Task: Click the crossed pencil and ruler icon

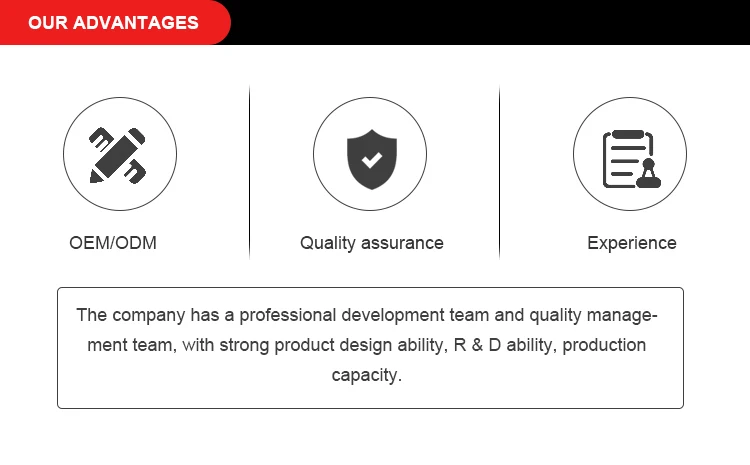Action: click(x=120, y=154)
